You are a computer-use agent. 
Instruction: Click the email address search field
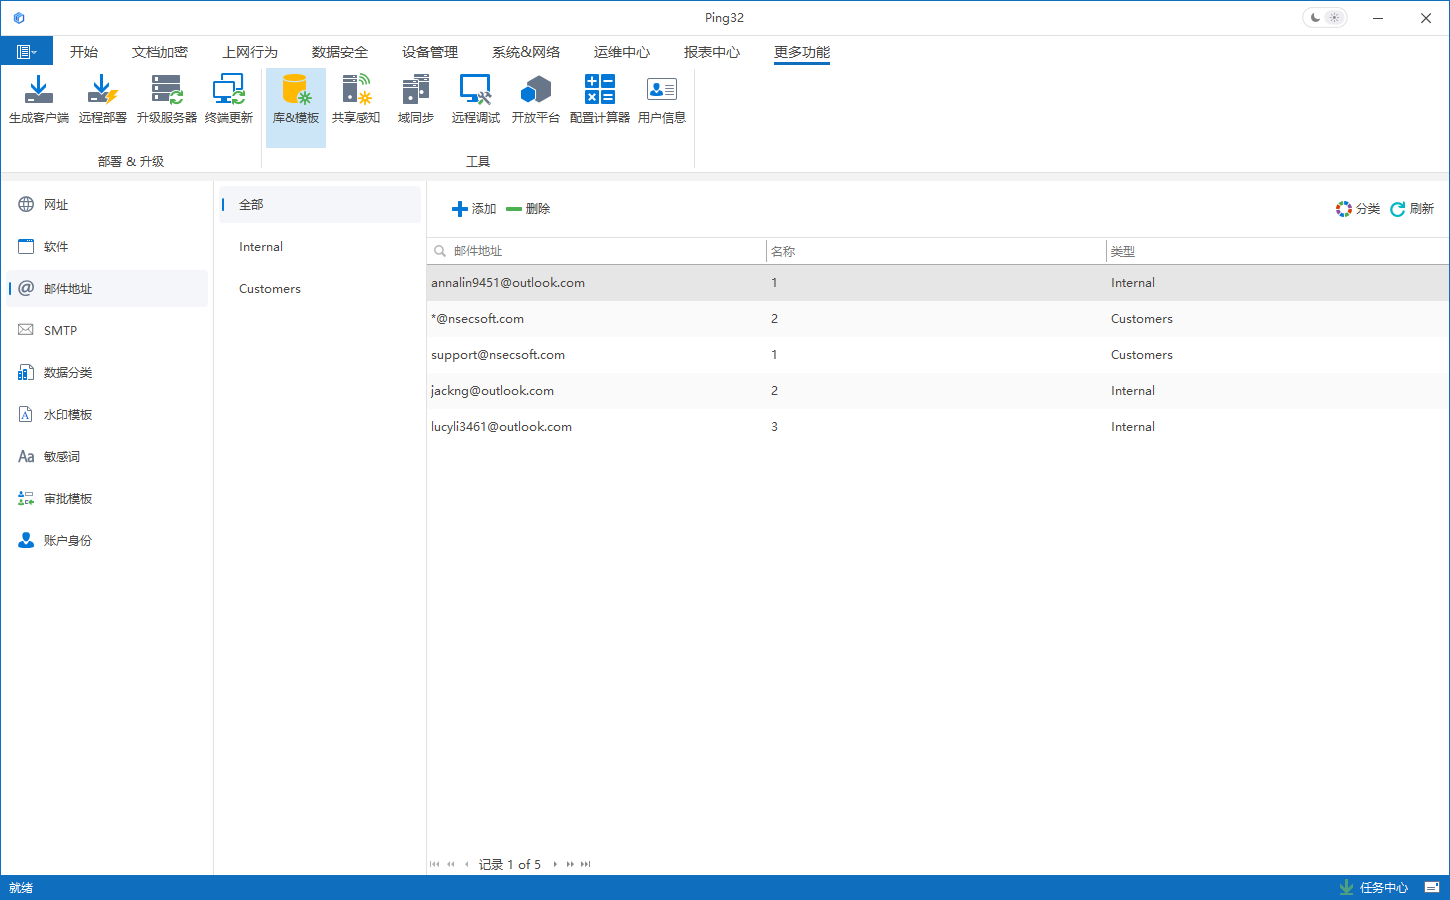[600, 251]
